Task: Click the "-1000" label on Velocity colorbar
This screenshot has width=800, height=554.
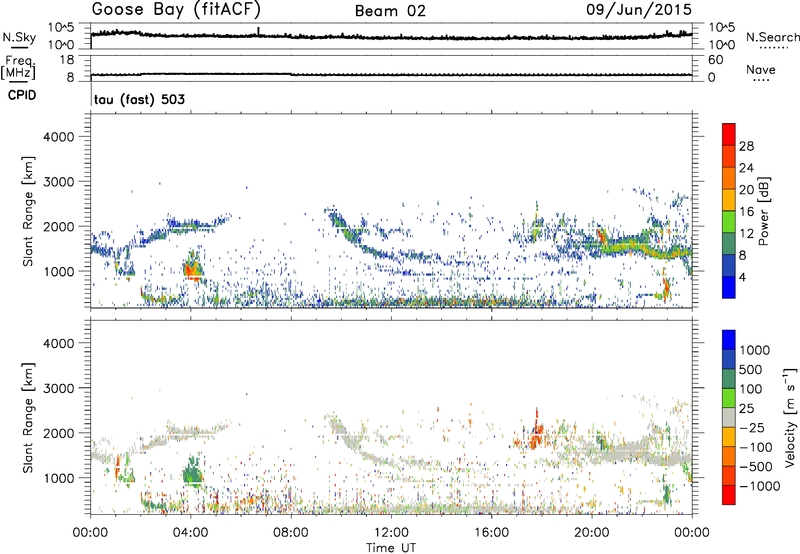Action: coord(759,486)
